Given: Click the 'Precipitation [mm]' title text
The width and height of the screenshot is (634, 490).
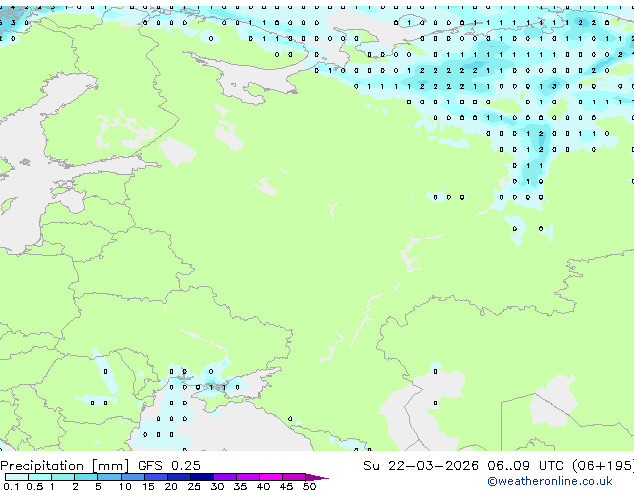Looking at the screenshot, I should coord(65,466).
